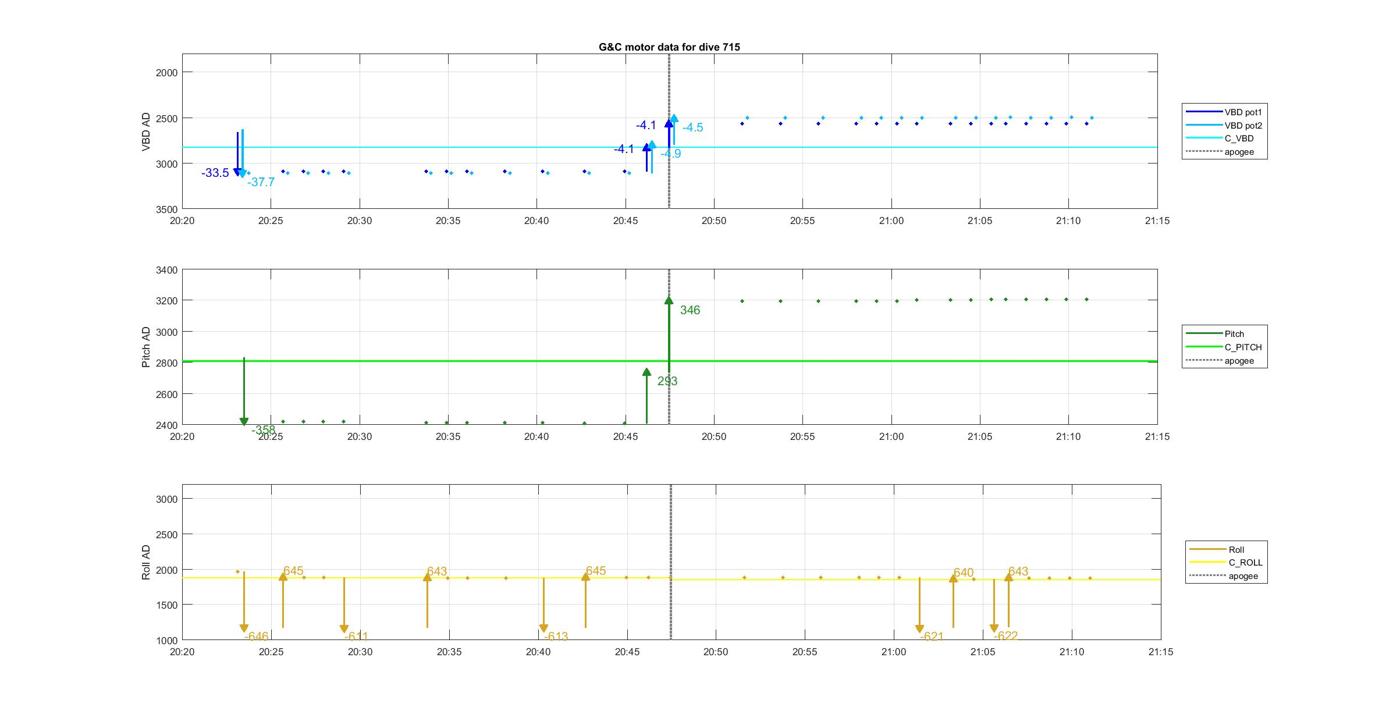Click the '640' roll data label
Image resolution: width=1400 pixels, height=720 pixels.
(x=963, y=573)
